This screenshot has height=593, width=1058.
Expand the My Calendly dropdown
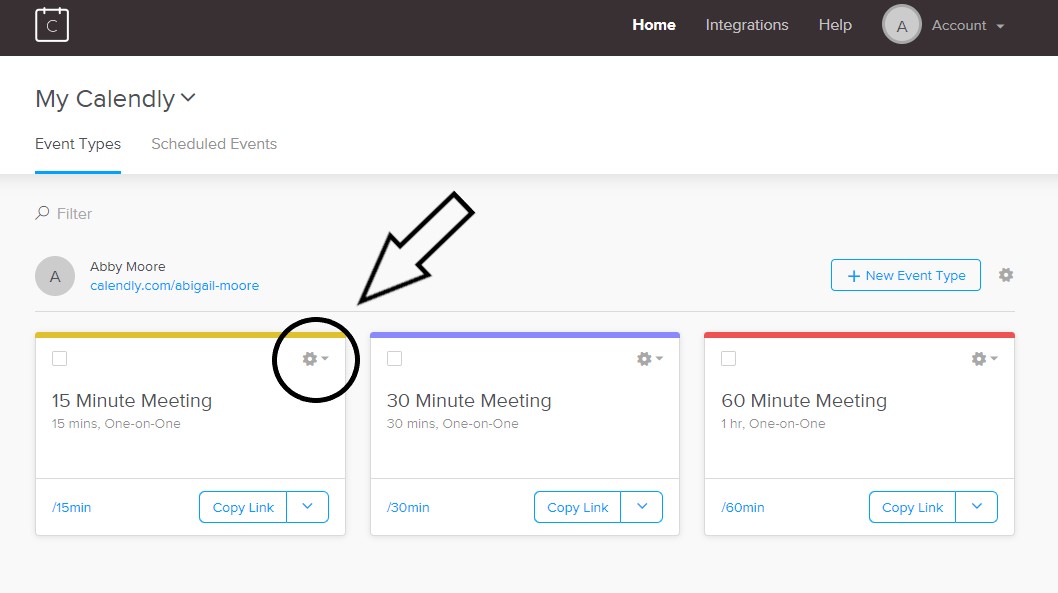tap(115, 98)
